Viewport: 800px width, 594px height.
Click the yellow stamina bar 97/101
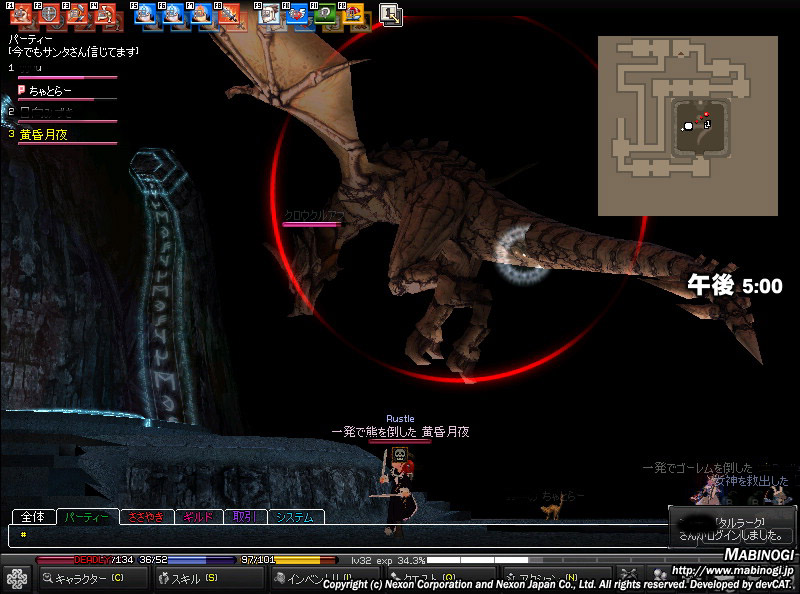288,560
